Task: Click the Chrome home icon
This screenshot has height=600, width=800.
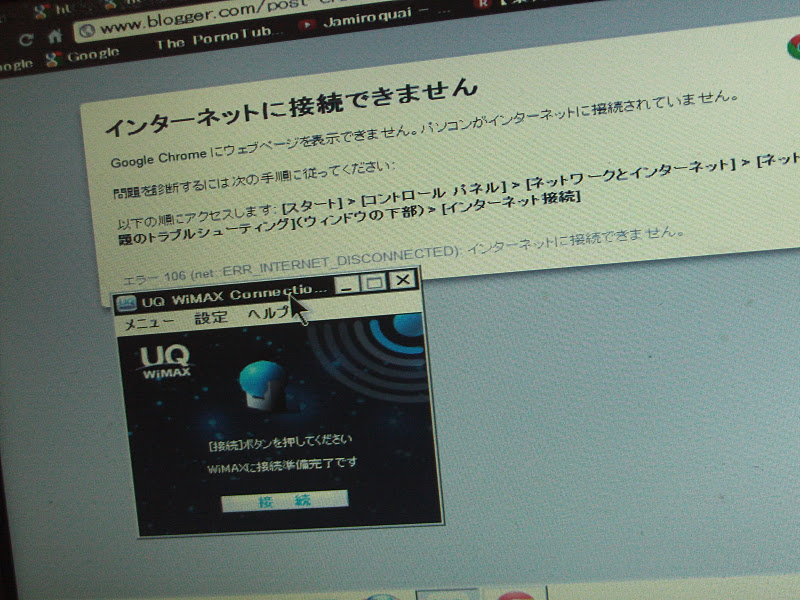Action: (55, 36)
